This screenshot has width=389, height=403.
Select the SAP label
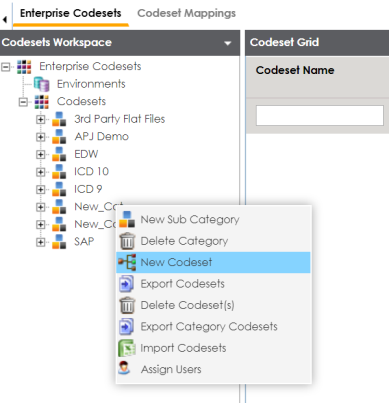click(x=84, y=241)
